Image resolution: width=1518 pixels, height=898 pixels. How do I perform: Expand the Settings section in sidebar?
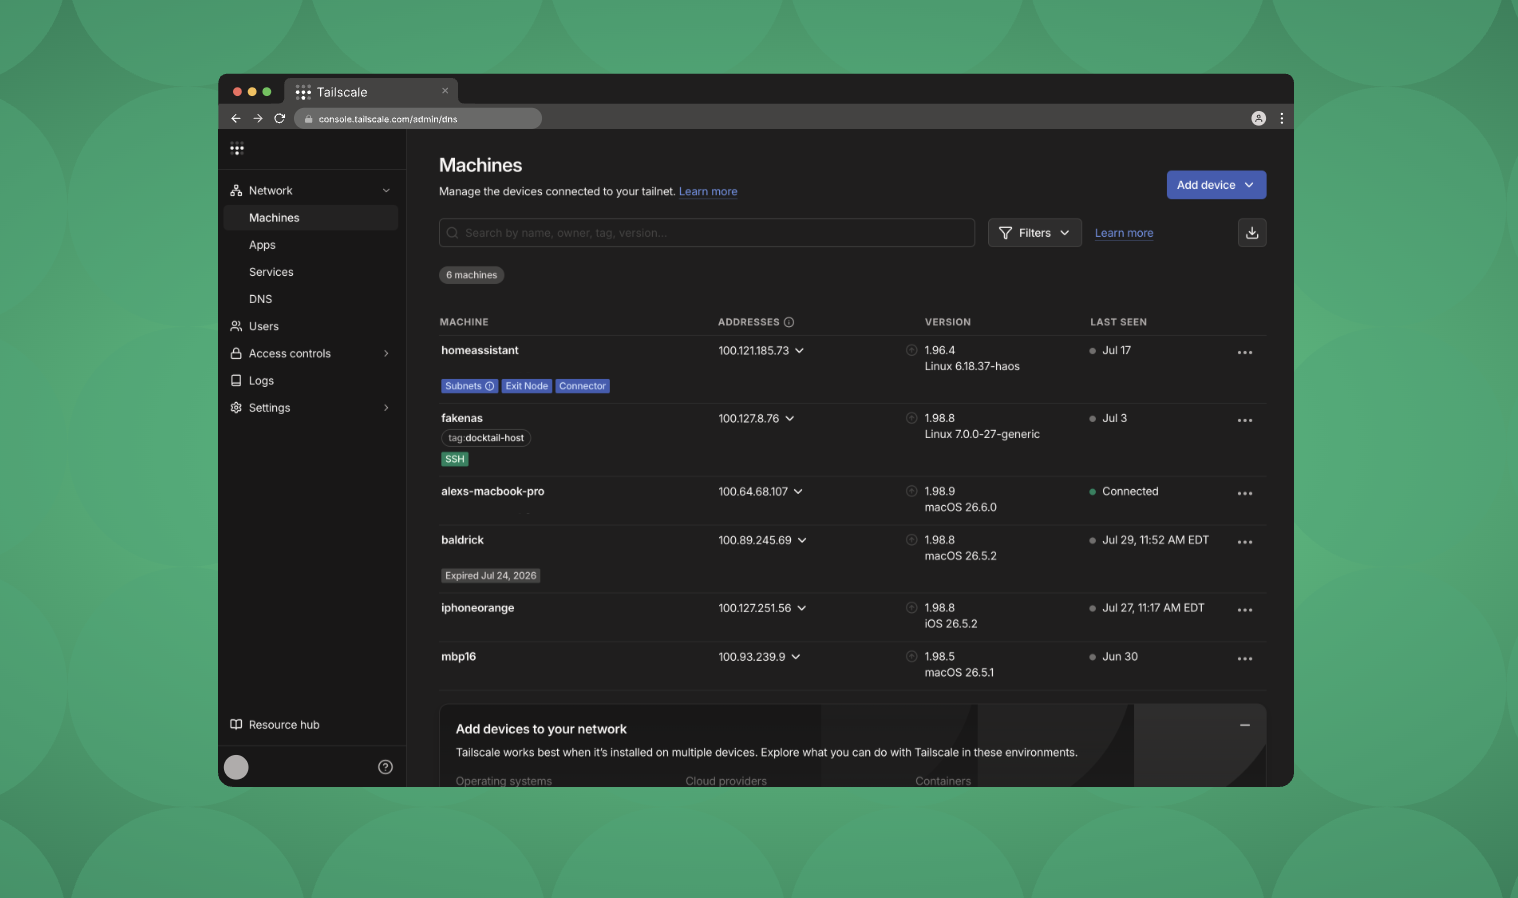[386, 408]
